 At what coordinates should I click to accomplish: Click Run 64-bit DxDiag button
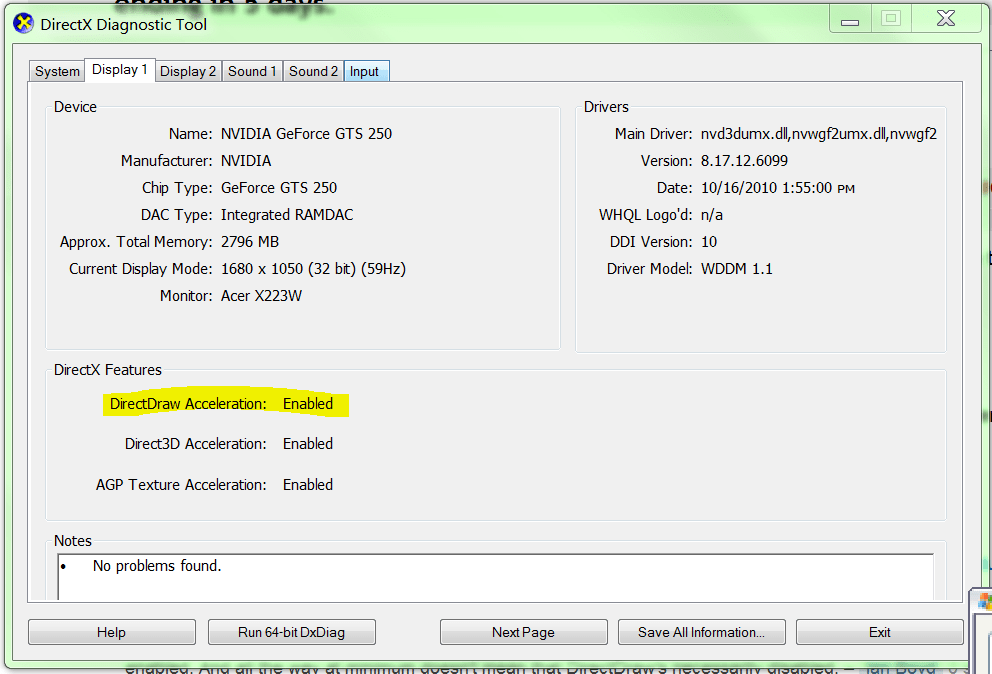point(292,632)
